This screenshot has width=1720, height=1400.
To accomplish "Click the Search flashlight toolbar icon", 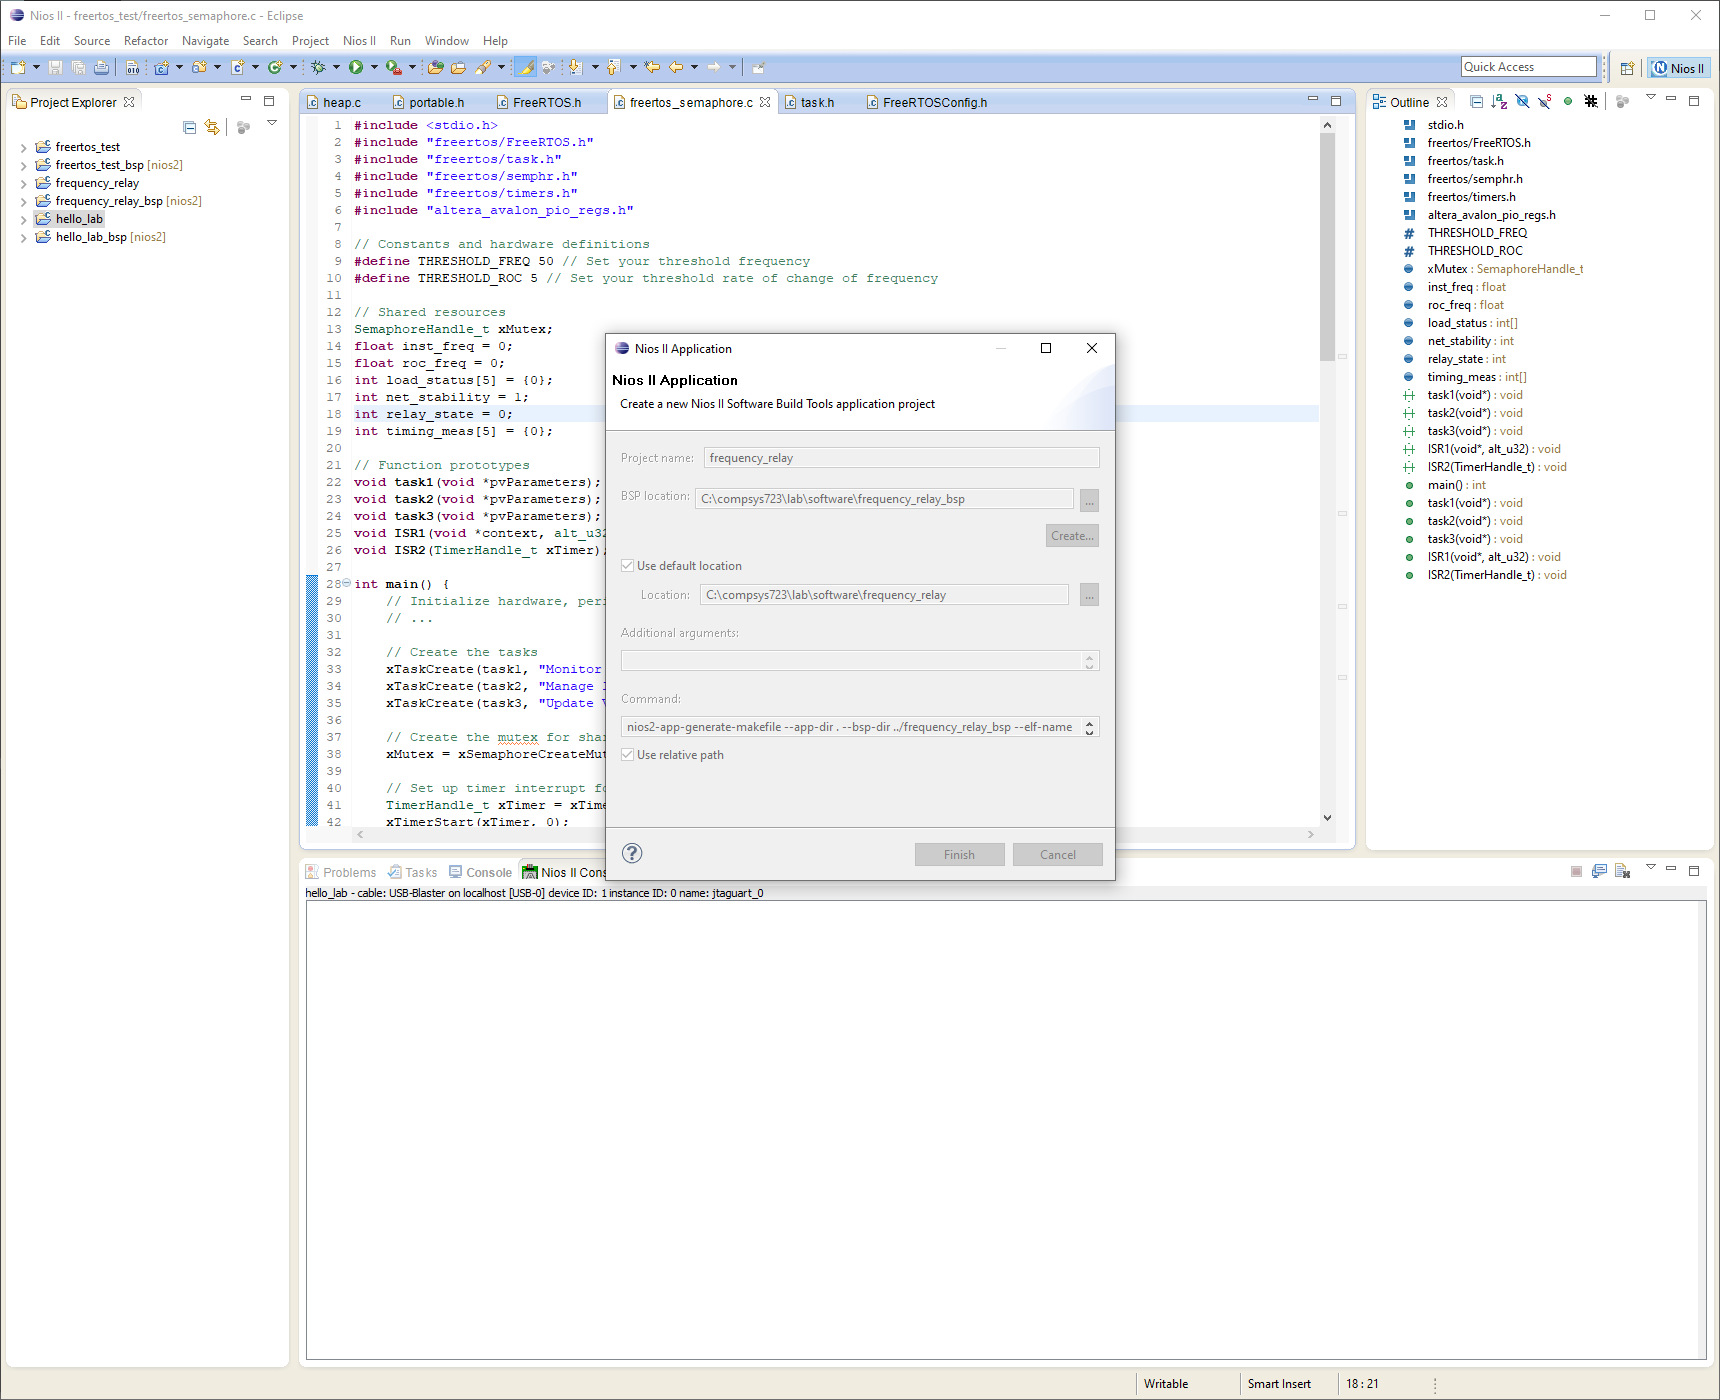I will pyautogui.click(x=483, y=67).
